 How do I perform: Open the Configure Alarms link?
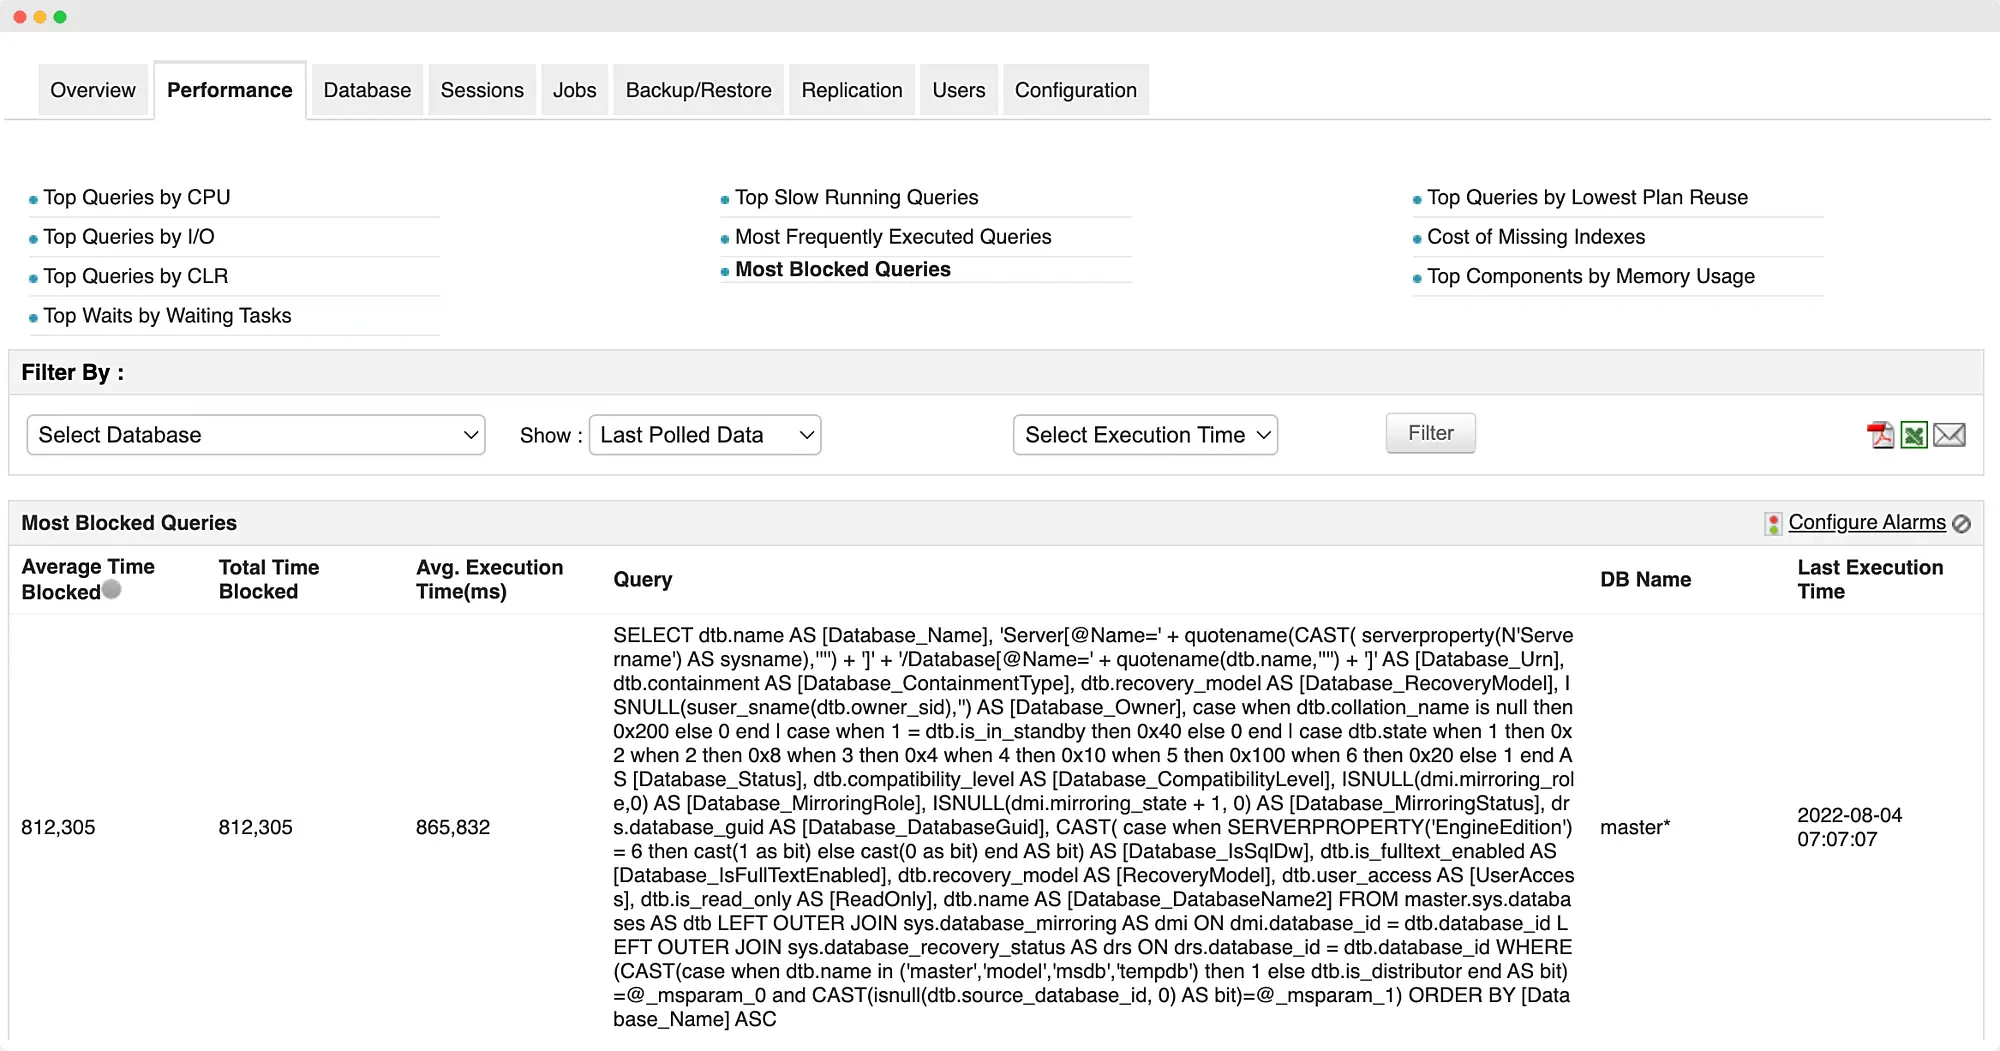(x=1867, y=522)
